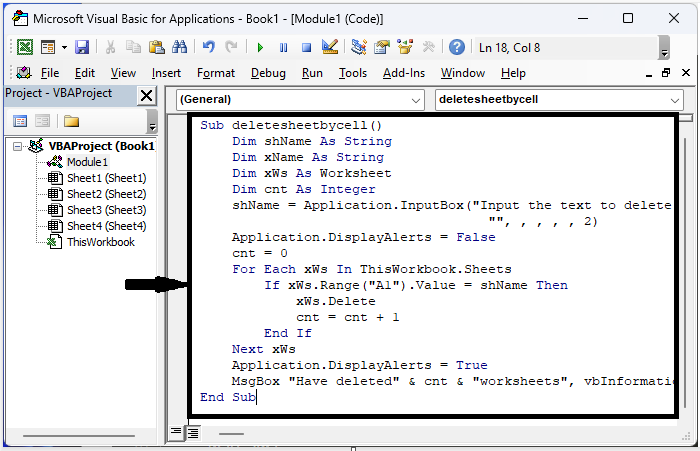The width and height of the screenshot is (700, 451).
Task: Click the VBA control menu icon beside File
Action: [24, 72]
